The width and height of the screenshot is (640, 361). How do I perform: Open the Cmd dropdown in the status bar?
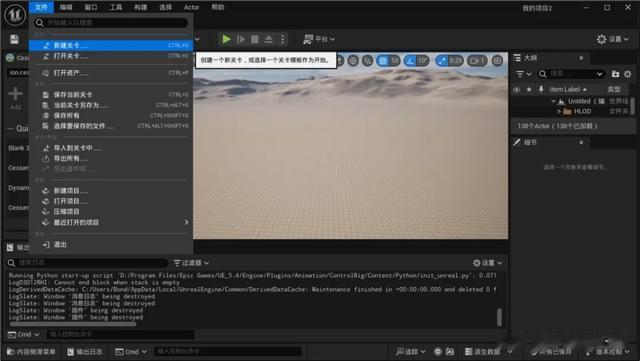(x=131, y=352)
